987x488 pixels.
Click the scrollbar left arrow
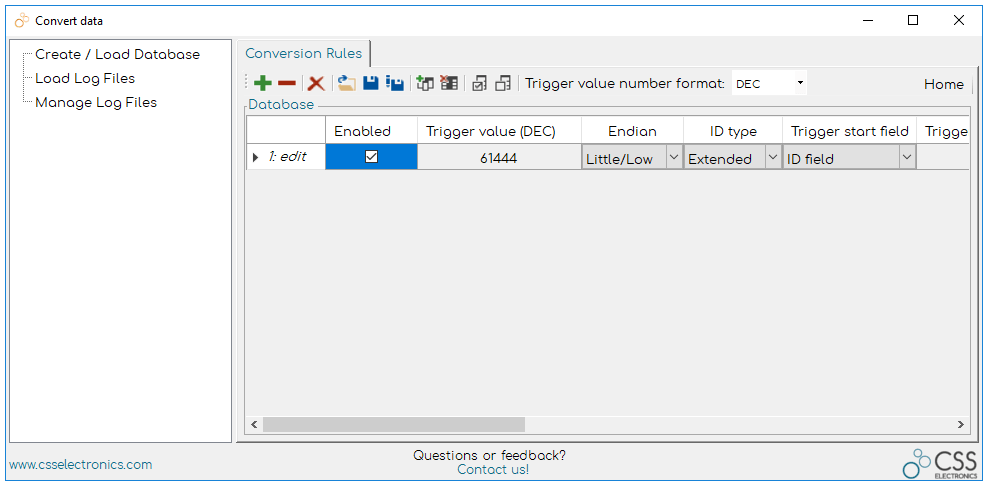tap(254, 424)
